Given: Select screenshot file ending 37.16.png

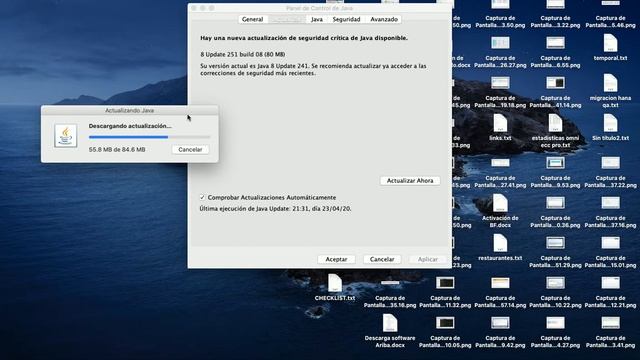Looking at the screenshot, I should 610,203.
